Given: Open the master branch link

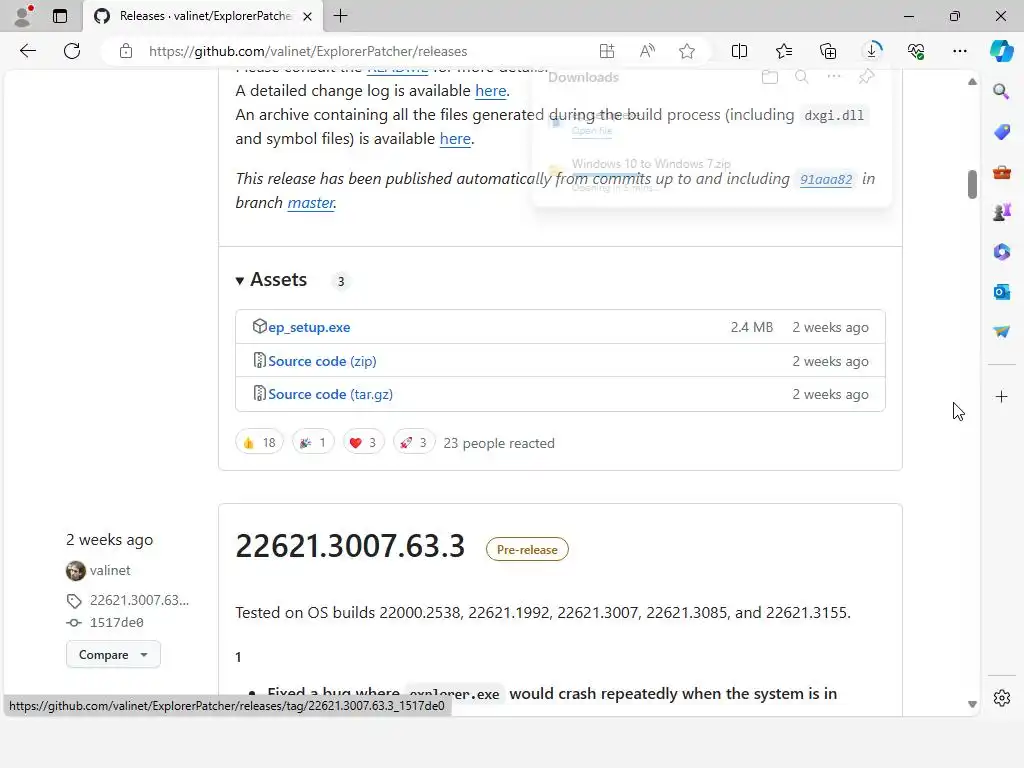Looking at the screenshot, I should click(x=311, y=203).
